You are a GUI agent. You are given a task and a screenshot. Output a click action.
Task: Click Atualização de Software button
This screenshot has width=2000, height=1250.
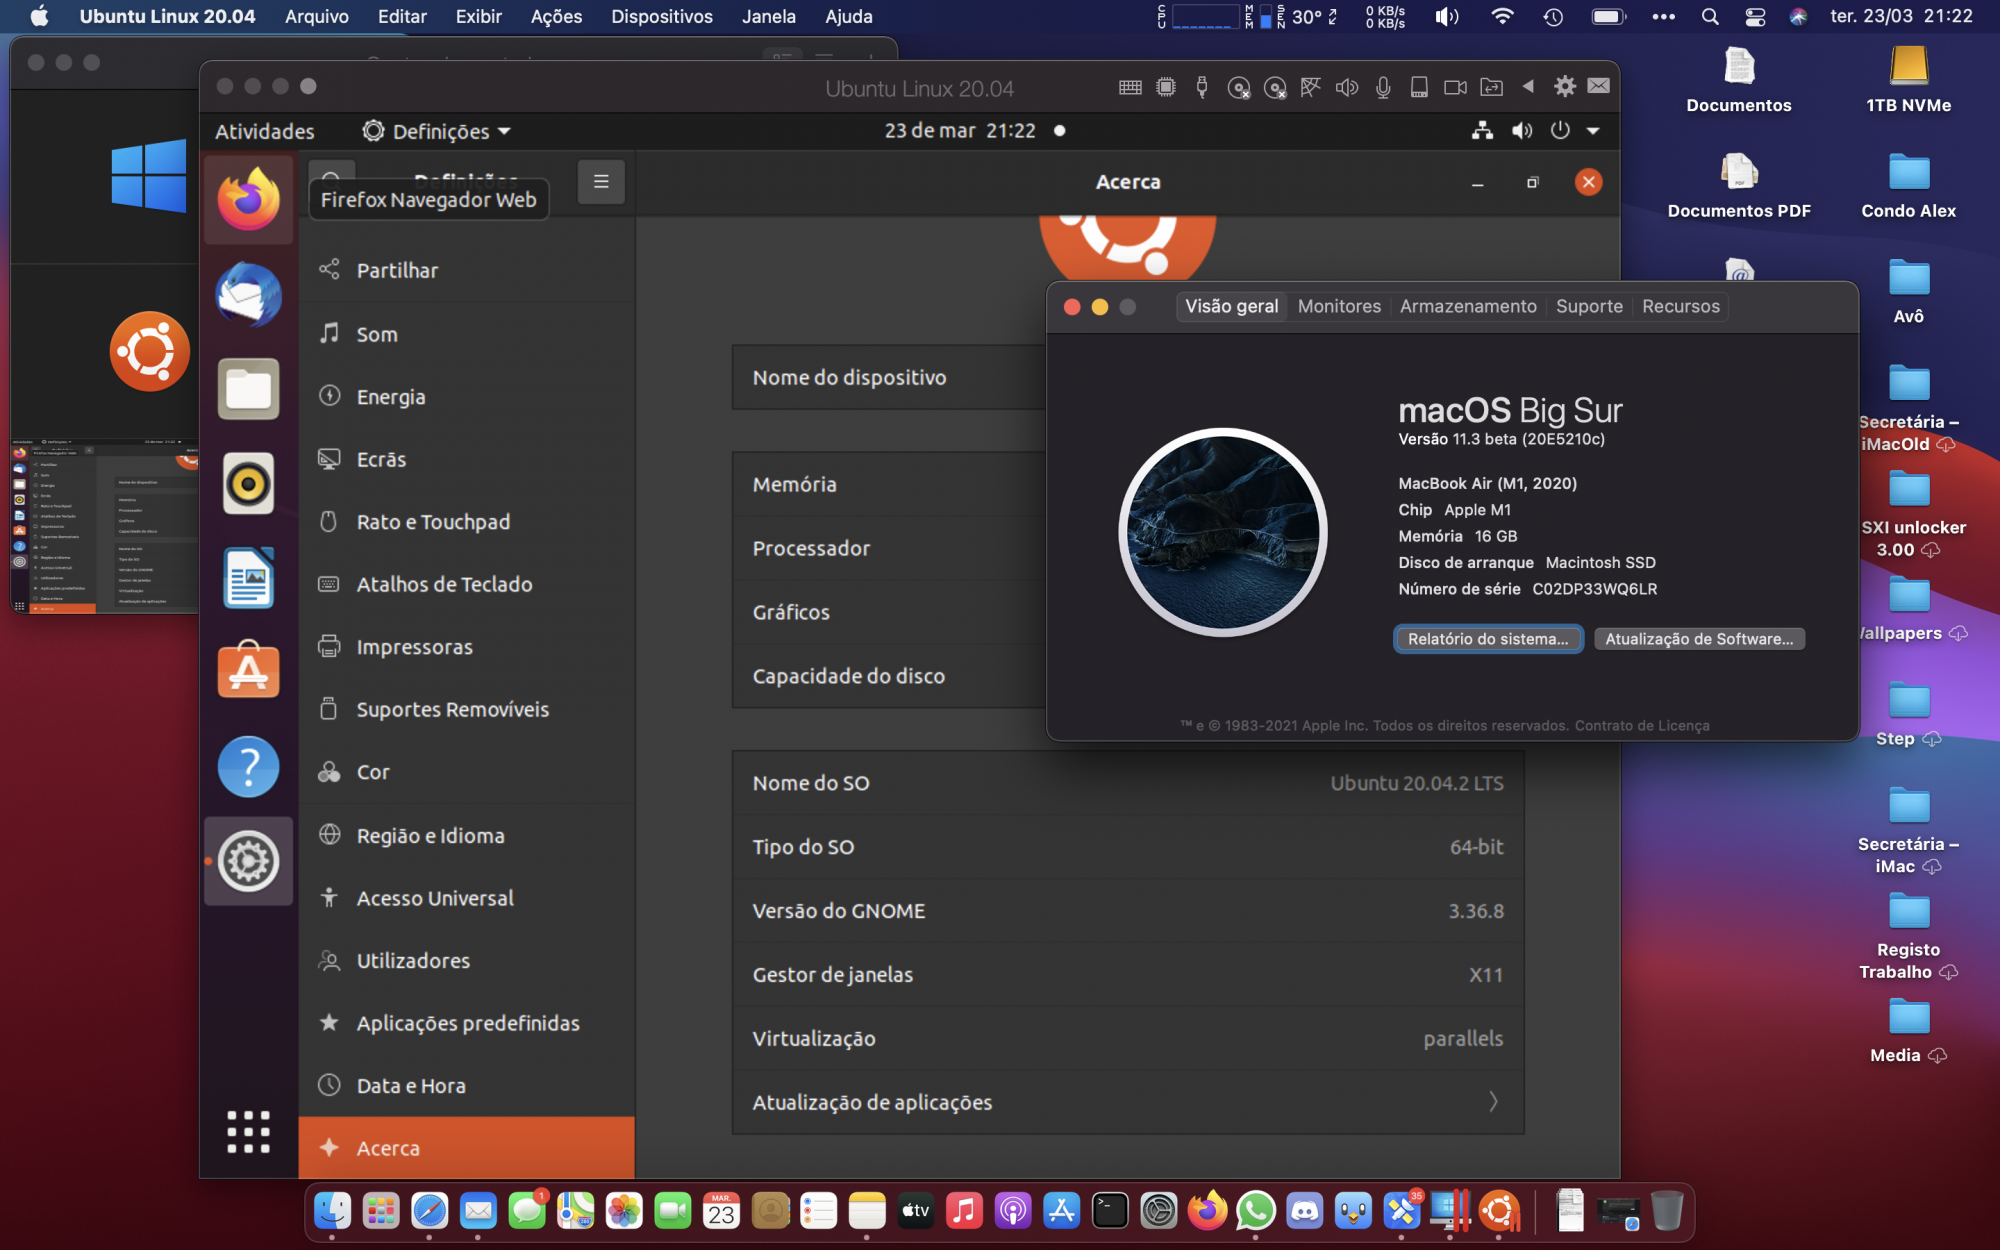click(x=1698, y=639)
